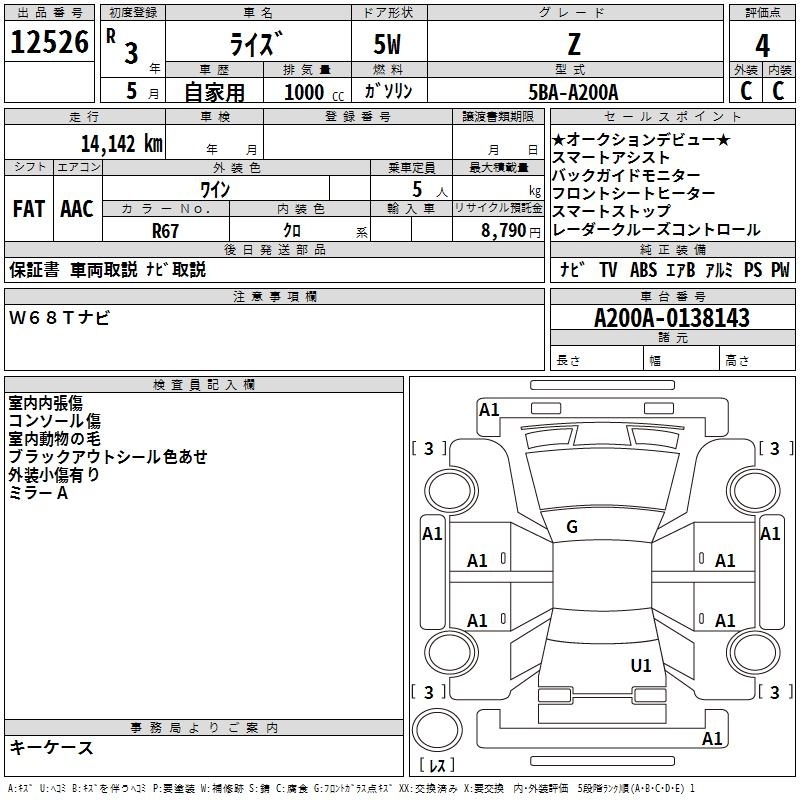
Task: Select ABS in genuine equipment row
Action: pyautogui.click(x=643, y=270)
